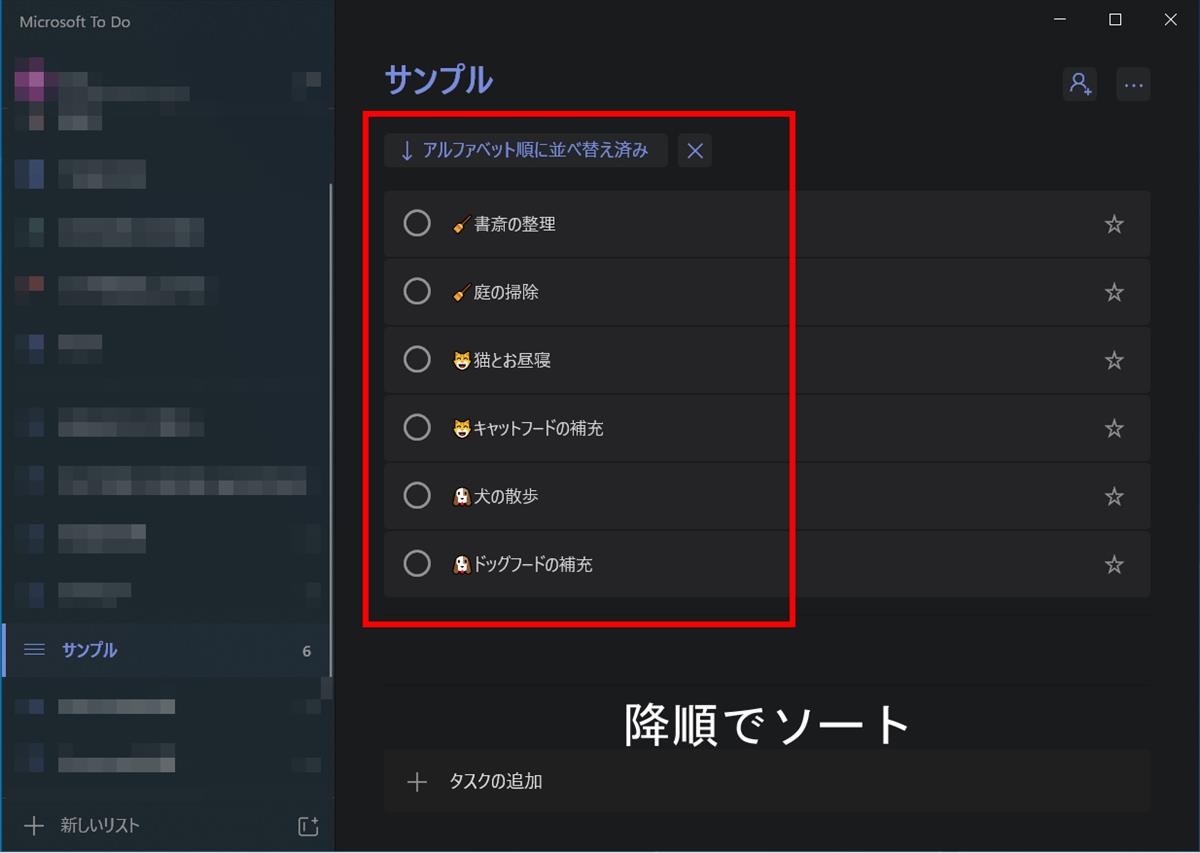The width and height of the screenshot is (1200, 853).
Task: Tick the ドッグフードの補充 completion circle
Action: 417,564
